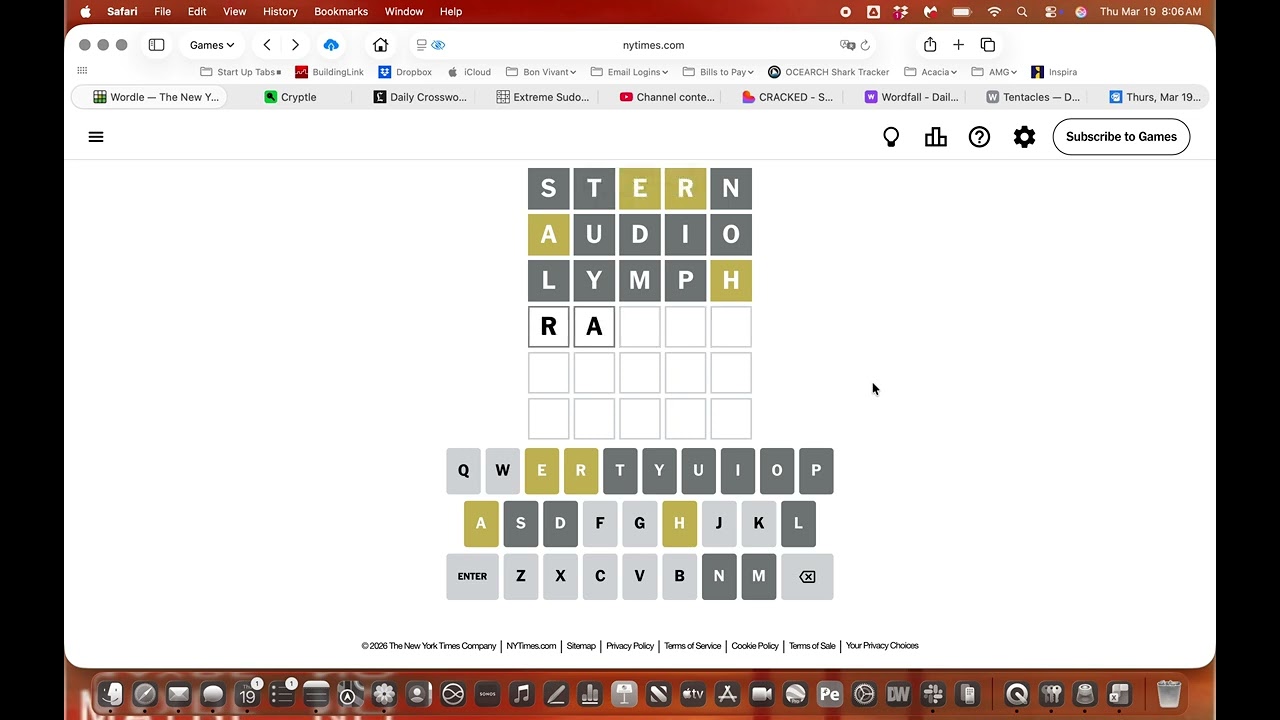Tap the G key on Wordle keyboard
The width and height of the screenshot is (1280, 720).
click(x=639, y=523)
